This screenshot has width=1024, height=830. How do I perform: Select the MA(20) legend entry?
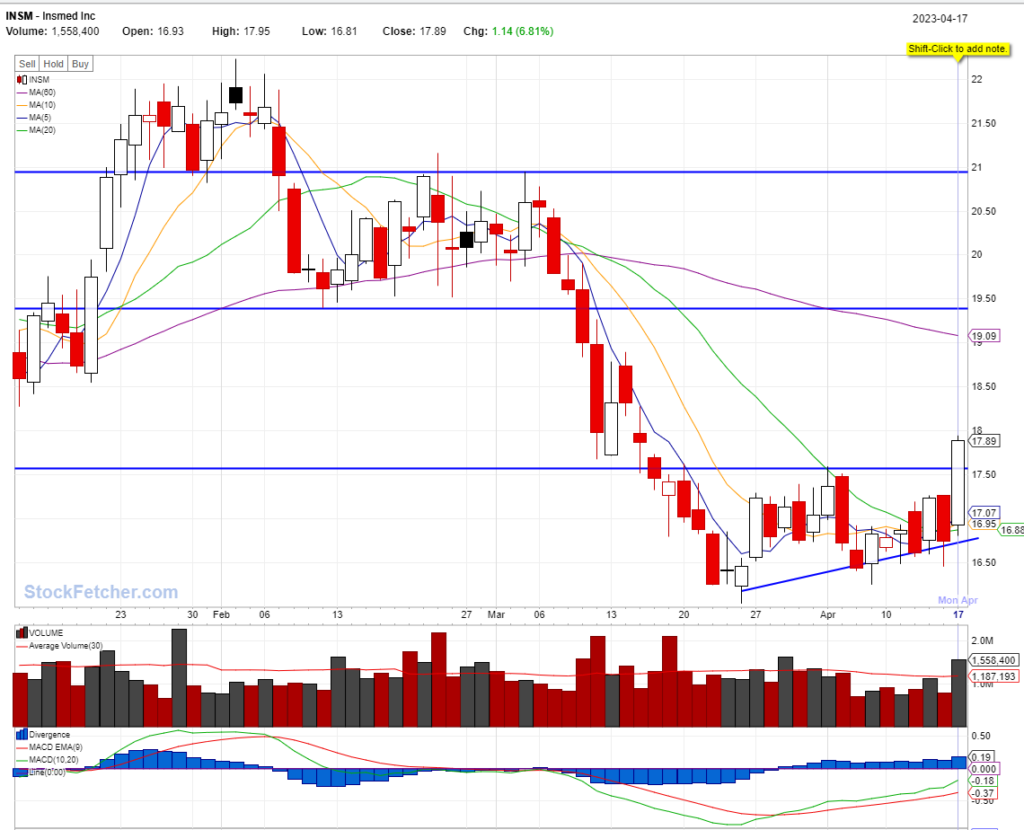click(36, 130)
